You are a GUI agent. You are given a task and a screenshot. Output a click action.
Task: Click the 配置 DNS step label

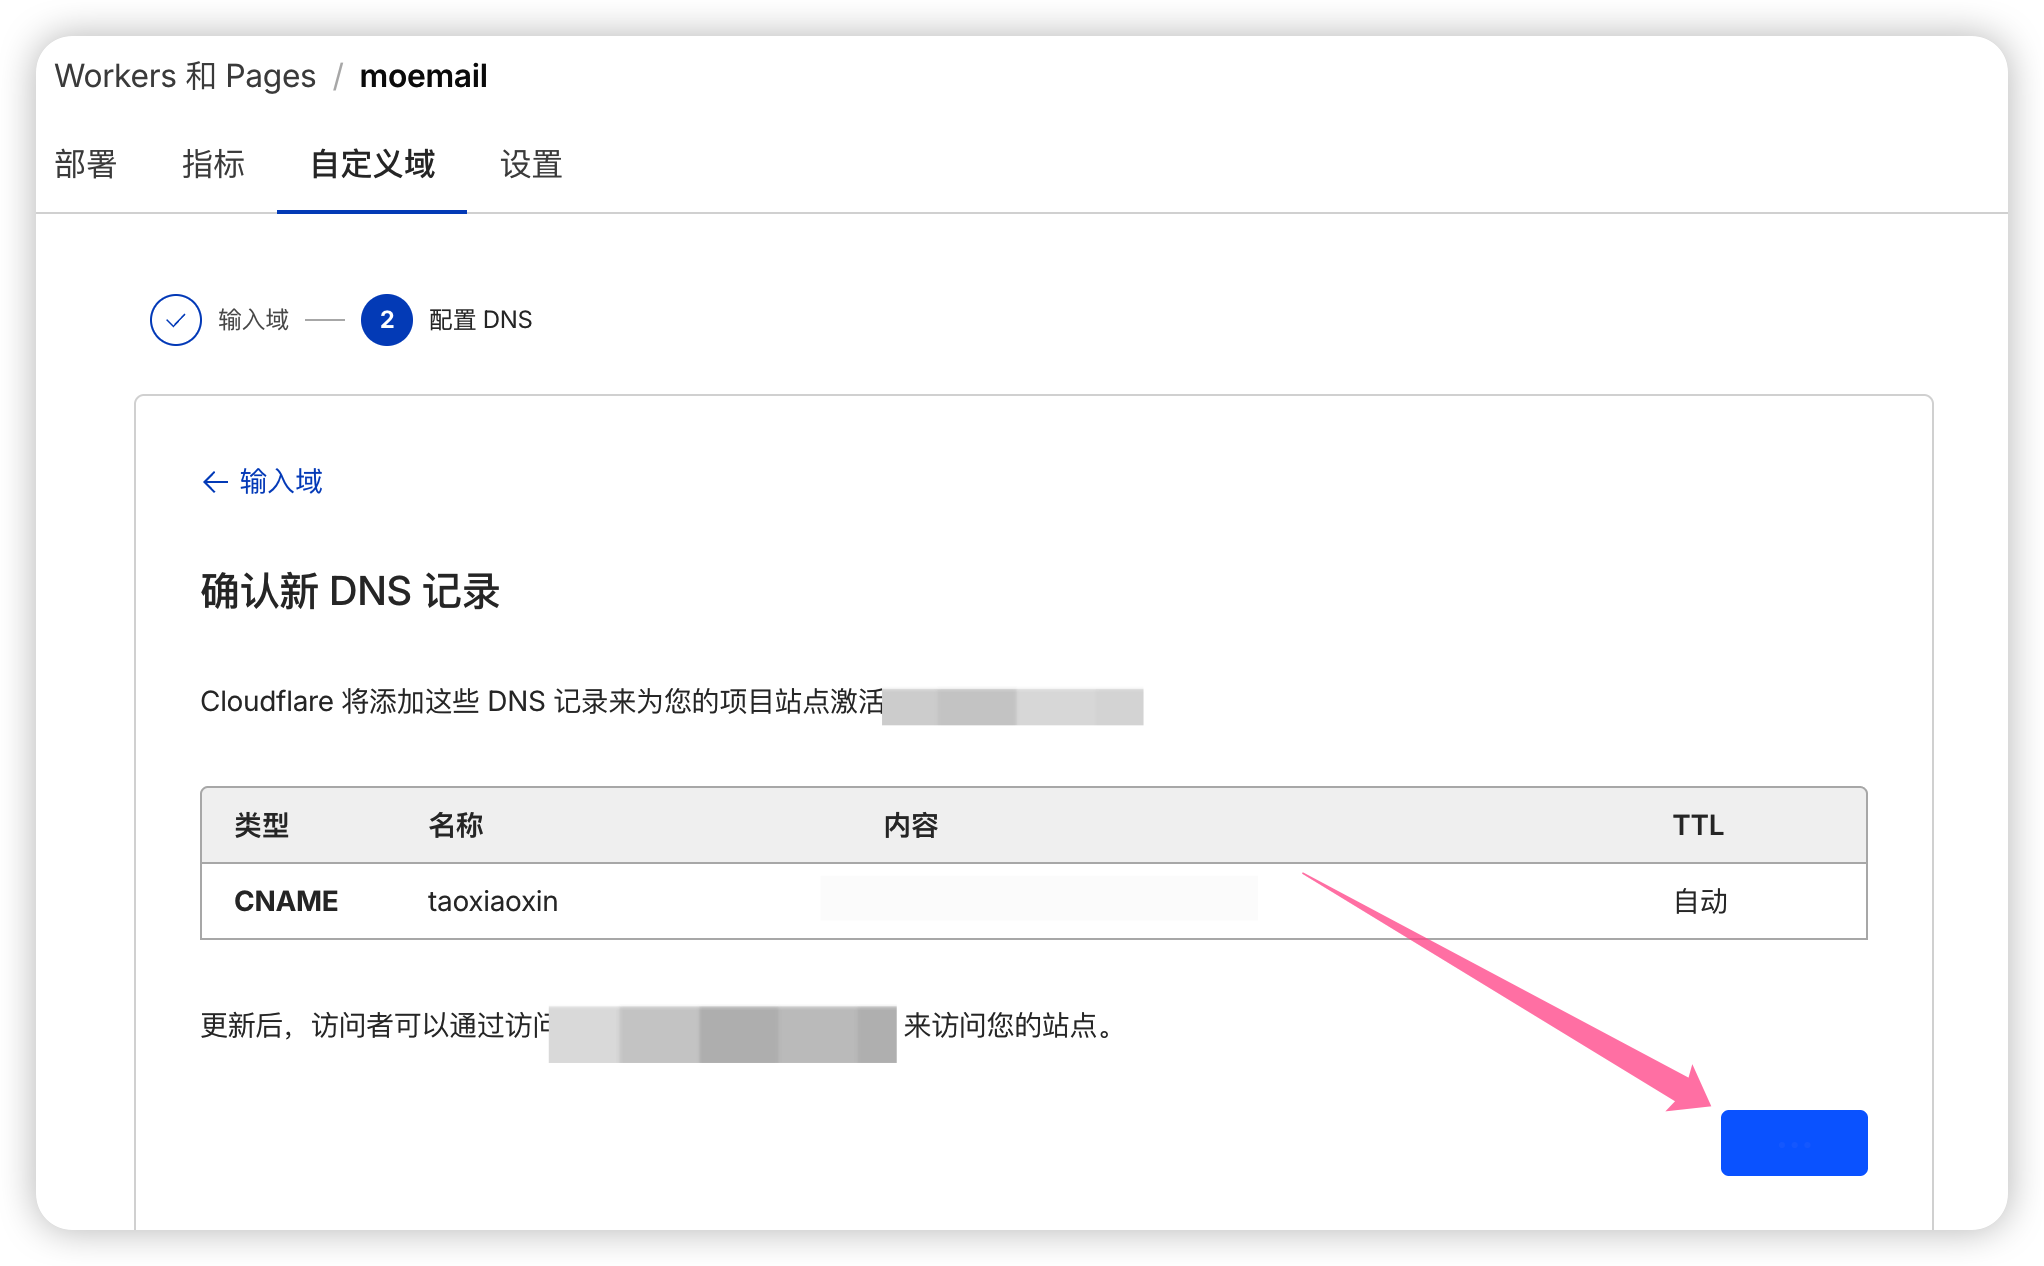click(480, 320)
